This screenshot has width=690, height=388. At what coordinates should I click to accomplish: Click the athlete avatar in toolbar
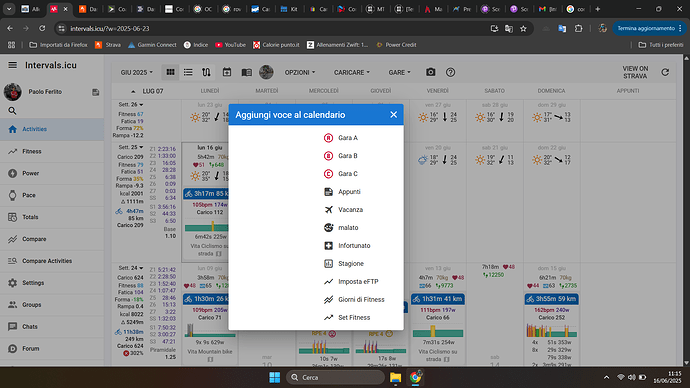coord(266,72)
